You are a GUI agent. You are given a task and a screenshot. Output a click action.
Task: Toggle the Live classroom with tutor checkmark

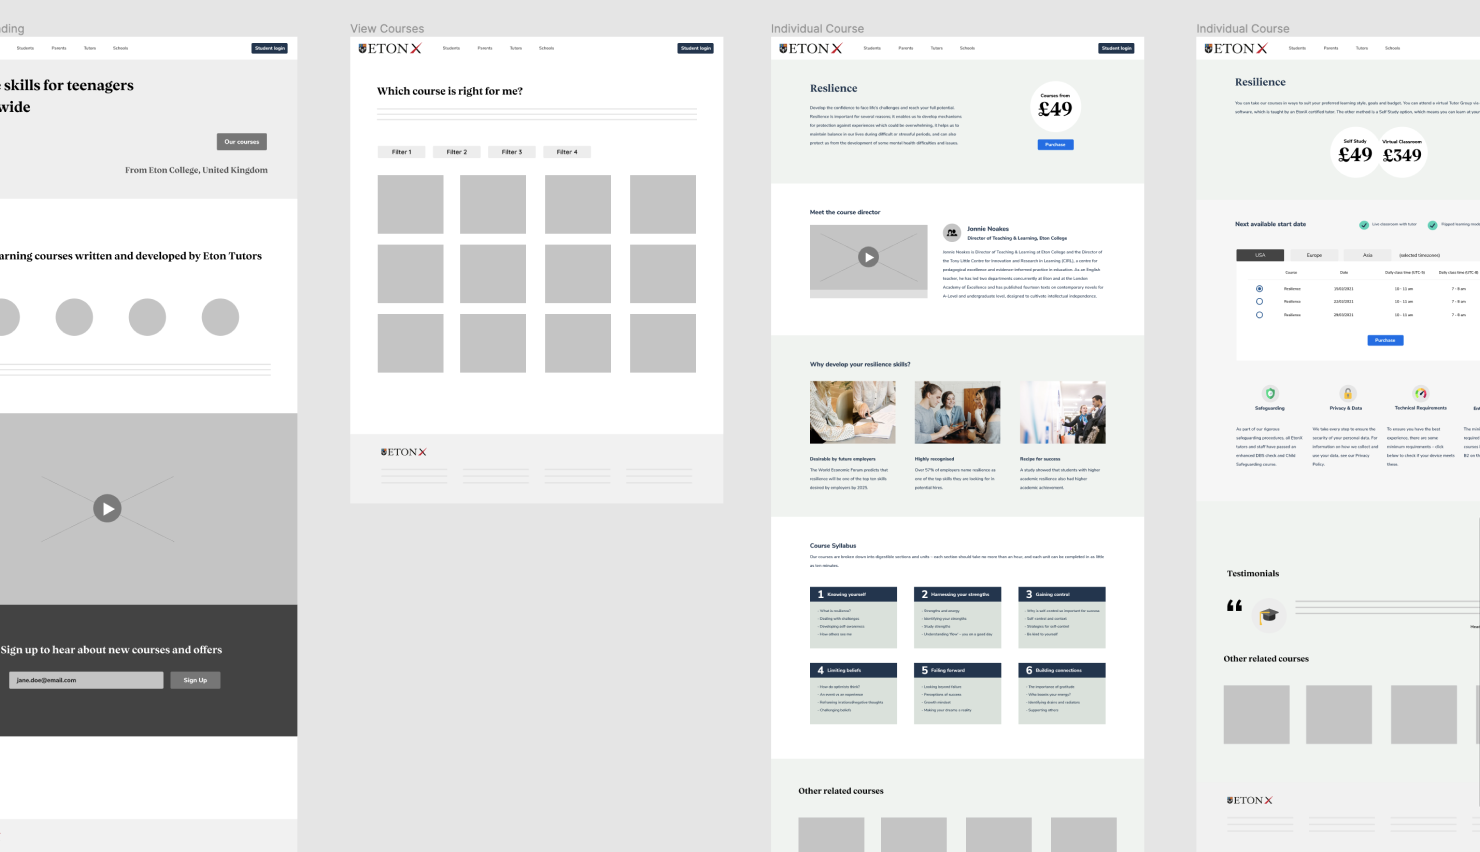(x=1364, y=225)
